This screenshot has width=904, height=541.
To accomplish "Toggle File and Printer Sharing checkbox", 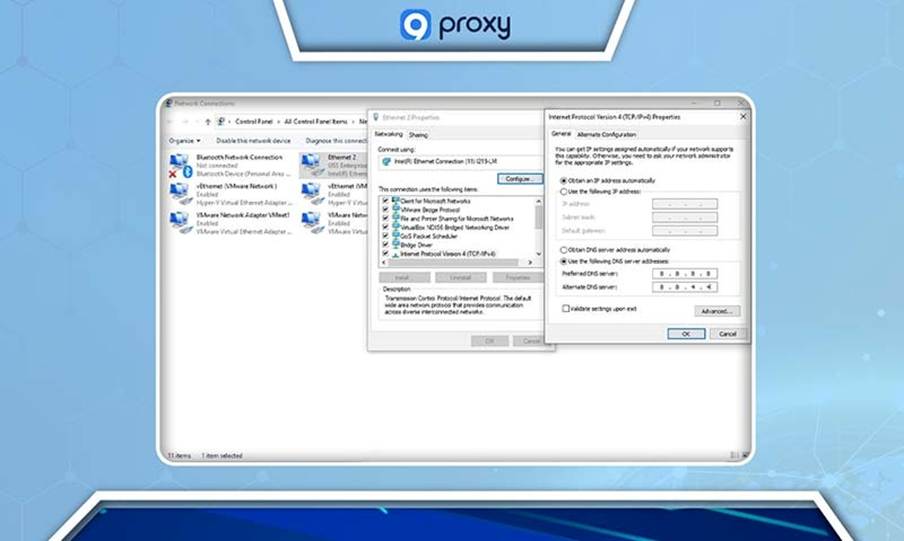I will tap(386, 219).
